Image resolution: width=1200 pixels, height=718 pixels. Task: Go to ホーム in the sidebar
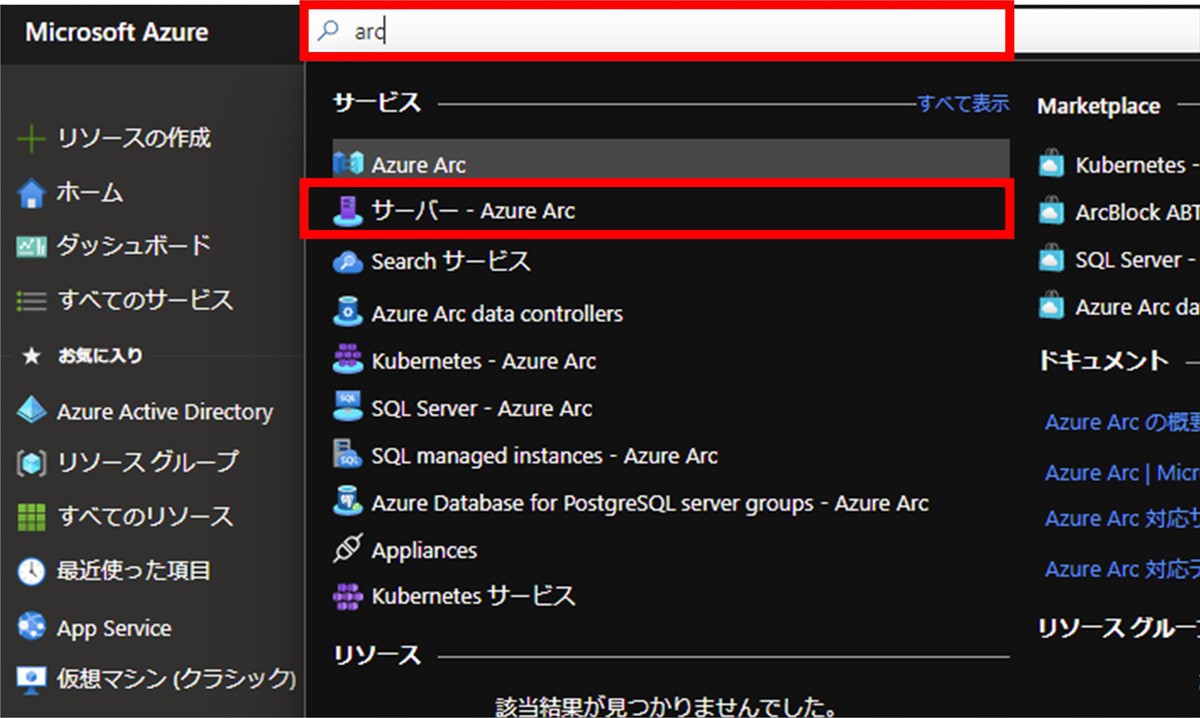coord(90,193)
